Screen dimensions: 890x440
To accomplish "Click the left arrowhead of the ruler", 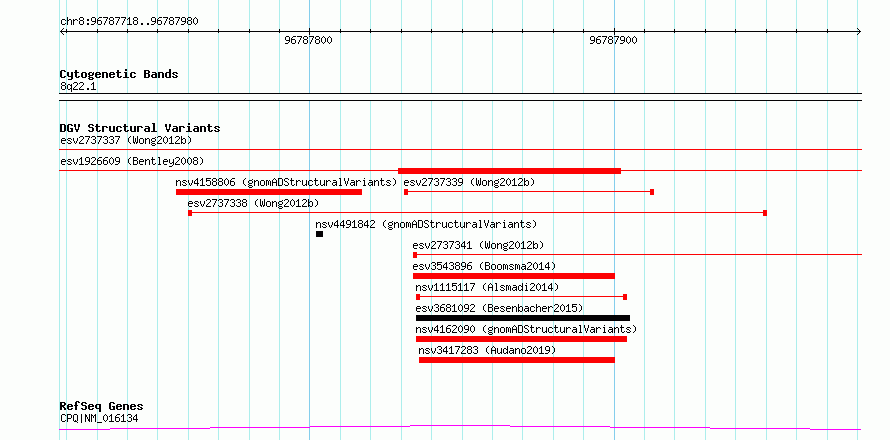I will coord(62,32).
